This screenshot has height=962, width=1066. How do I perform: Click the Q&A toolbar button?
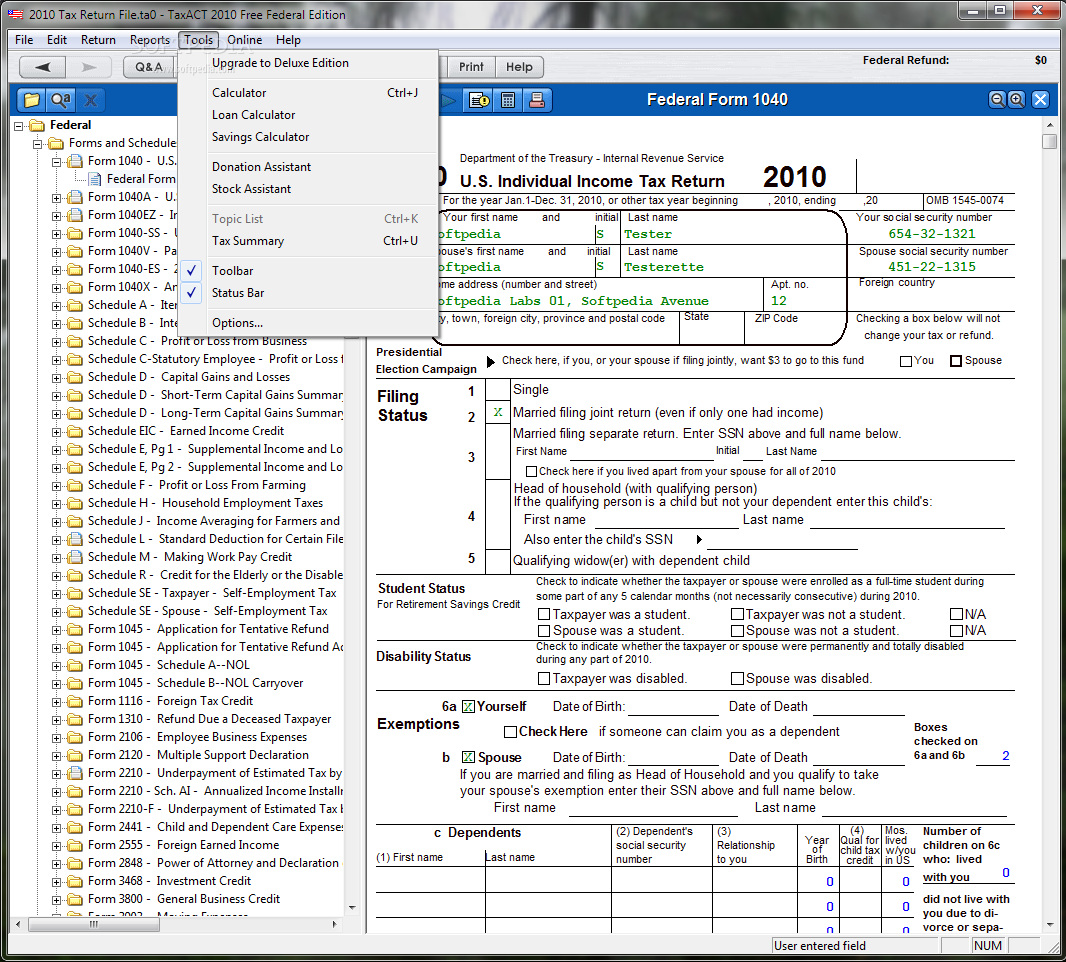(x=150, y=67)
